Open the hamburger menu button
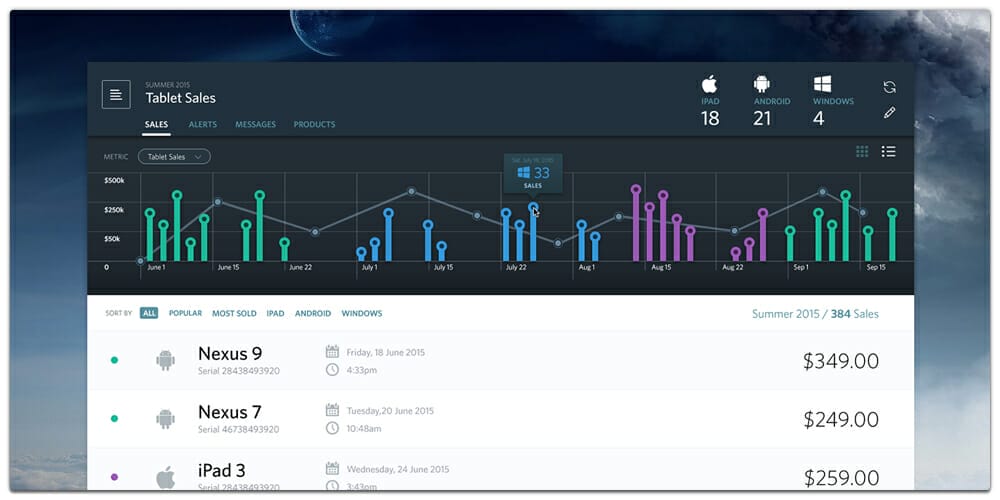Image resolution: width=1000 pixels, height=500 pixels. point(116,94)
